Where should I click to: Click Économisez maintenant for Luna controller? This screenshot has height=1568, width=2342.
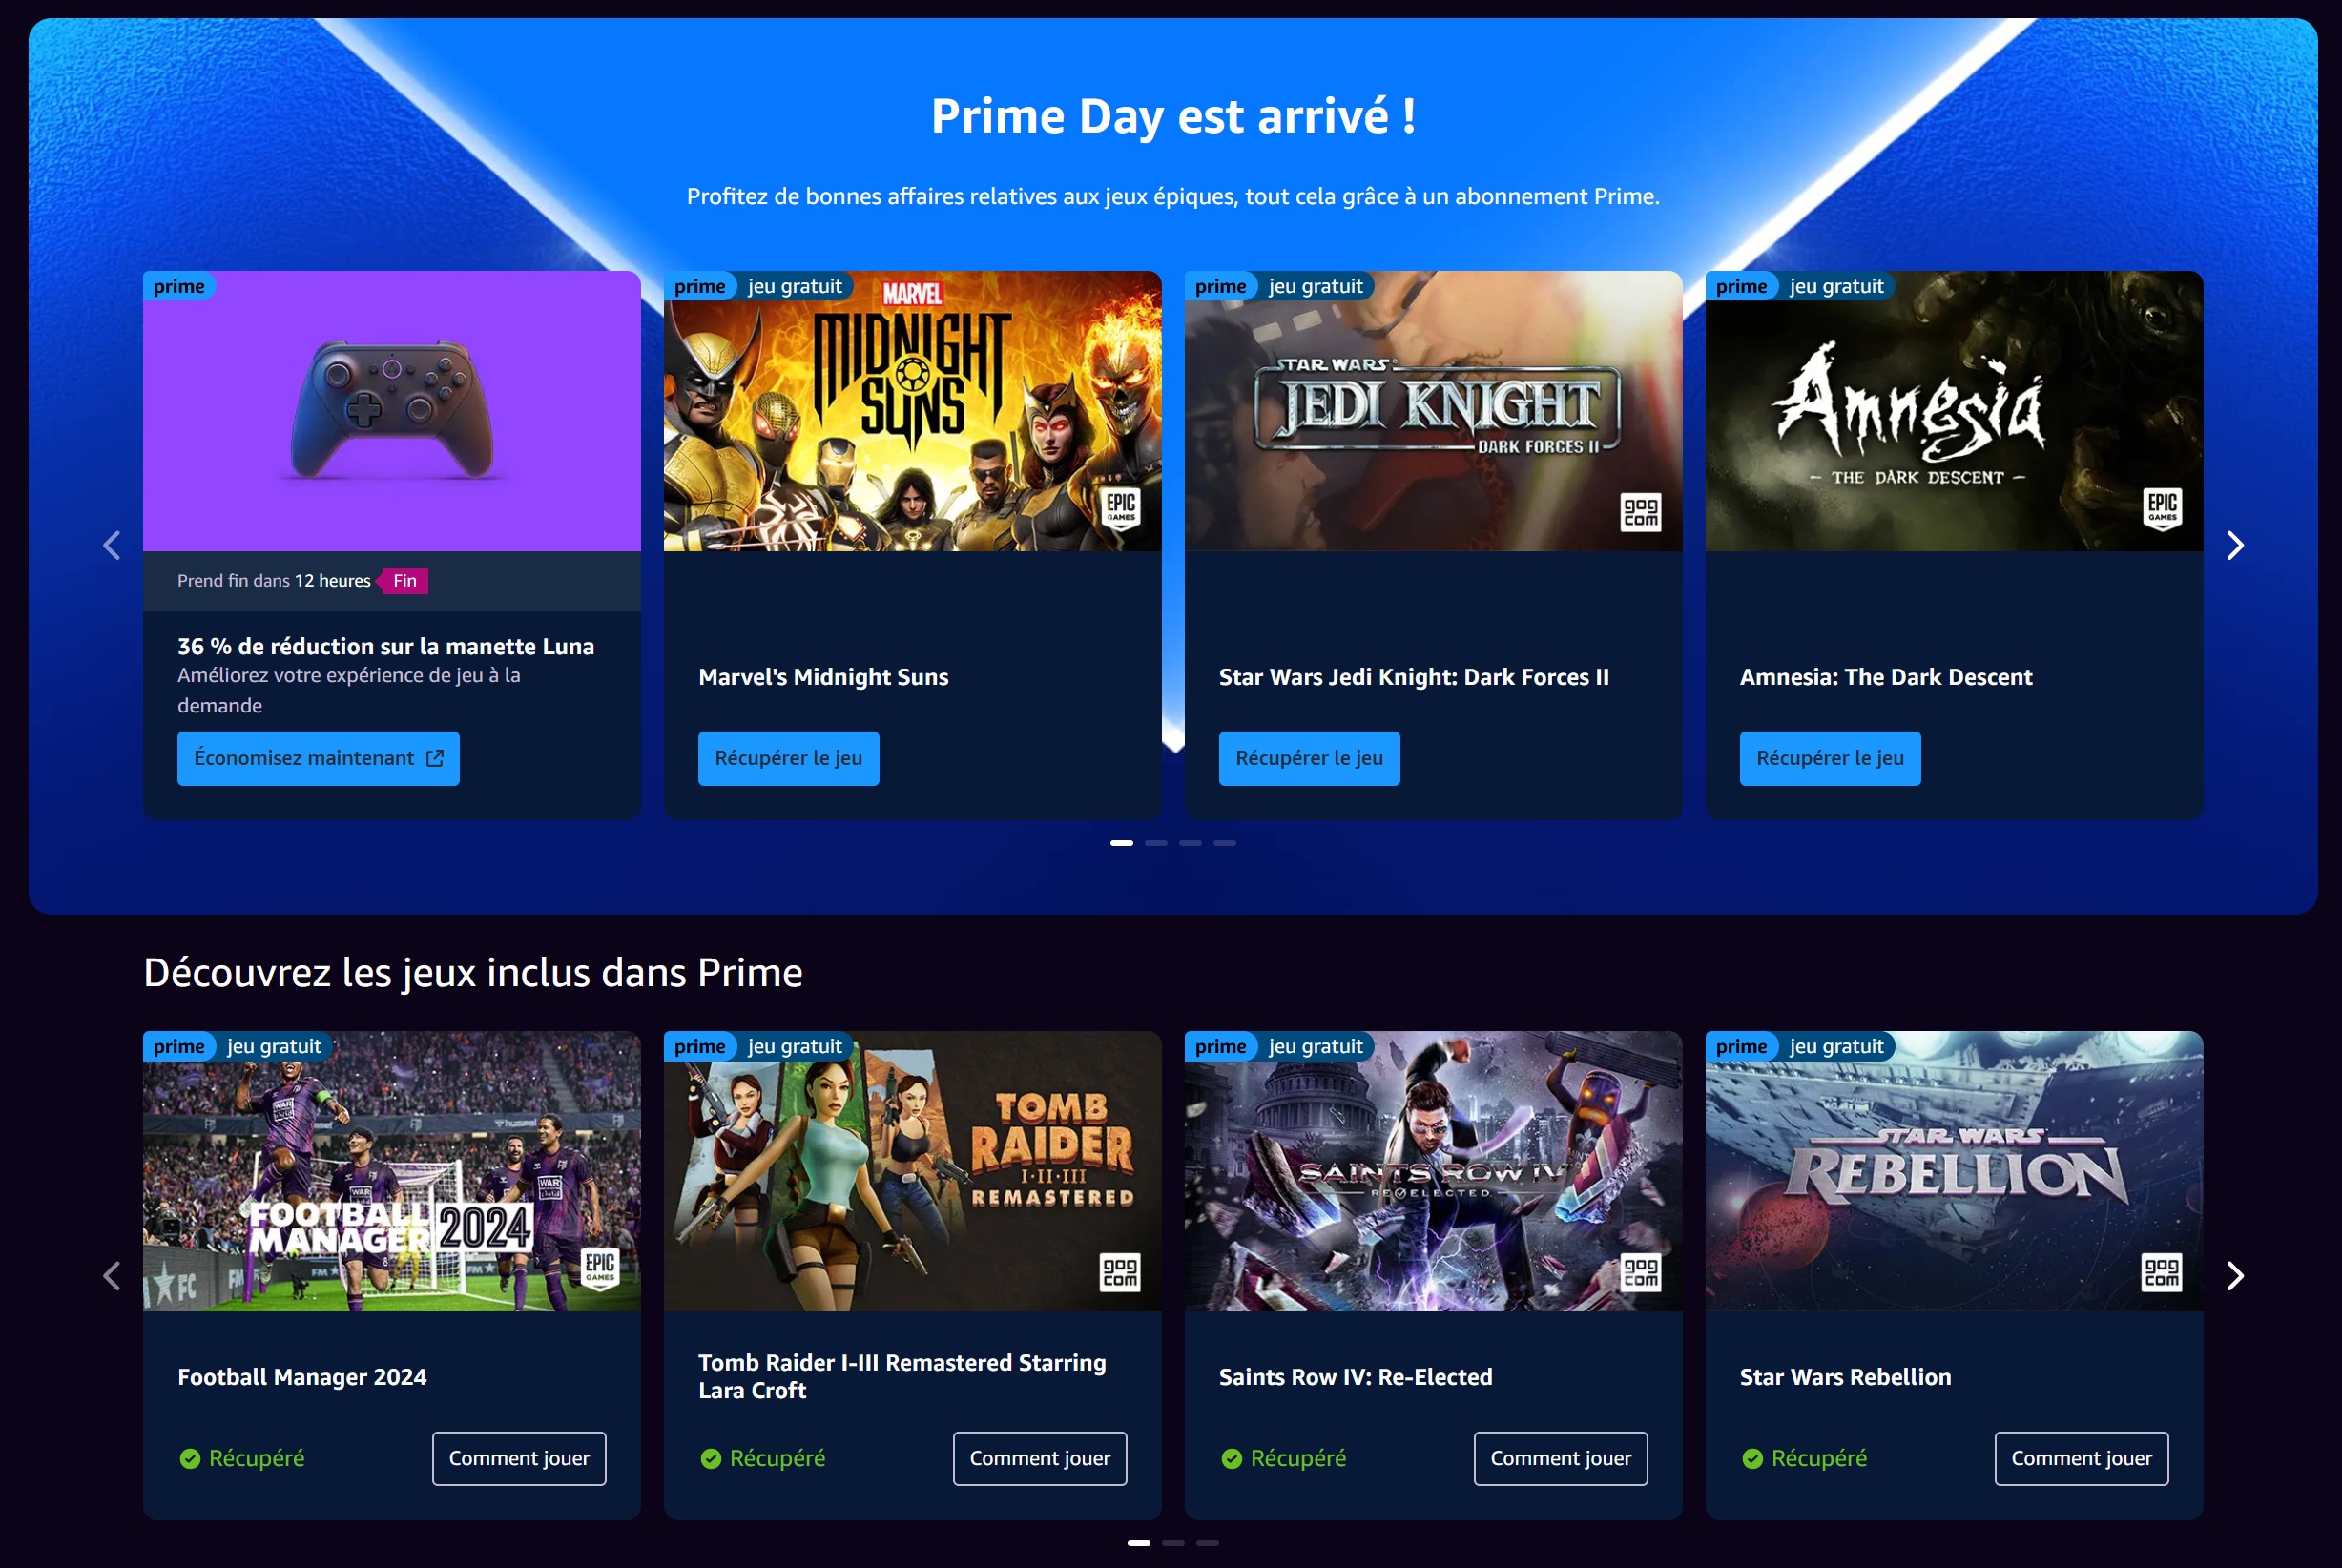pyautogui.click(x=318, y=759)
